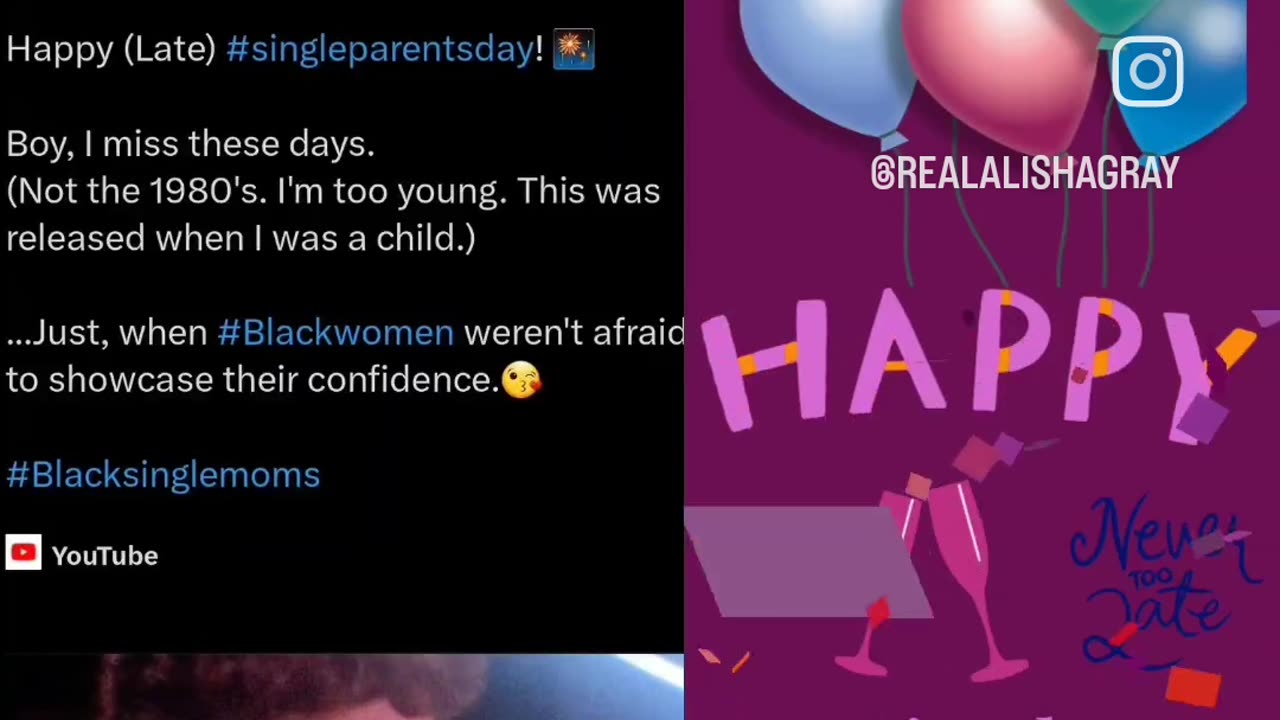Open the #singleparentsday hashtag
Screen dimensions: 1280x720
click(x=381, y=49)
